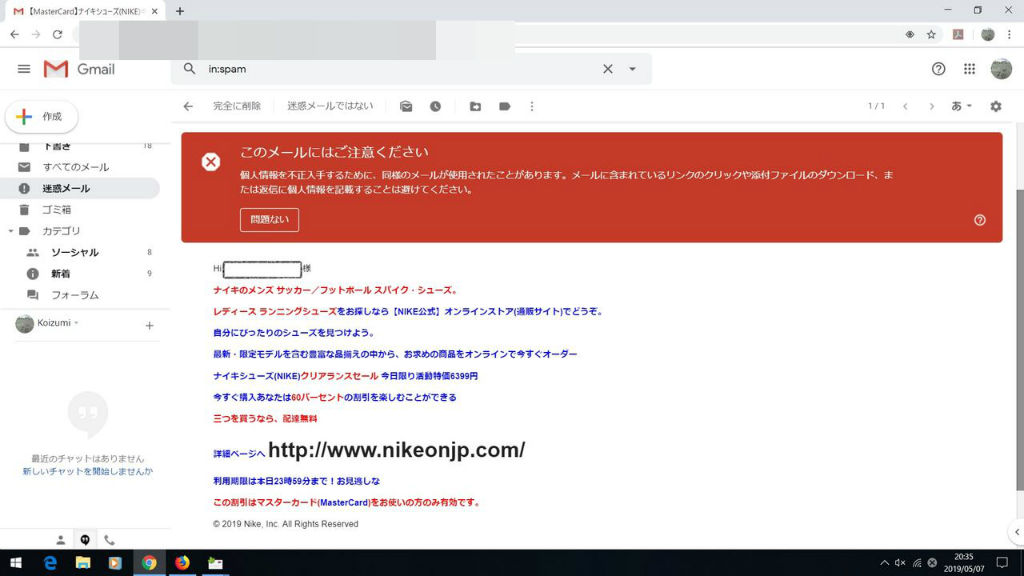Move message to folder icon
The width and height of the screenshot is (1024, 576).
[x=475, y=106]
